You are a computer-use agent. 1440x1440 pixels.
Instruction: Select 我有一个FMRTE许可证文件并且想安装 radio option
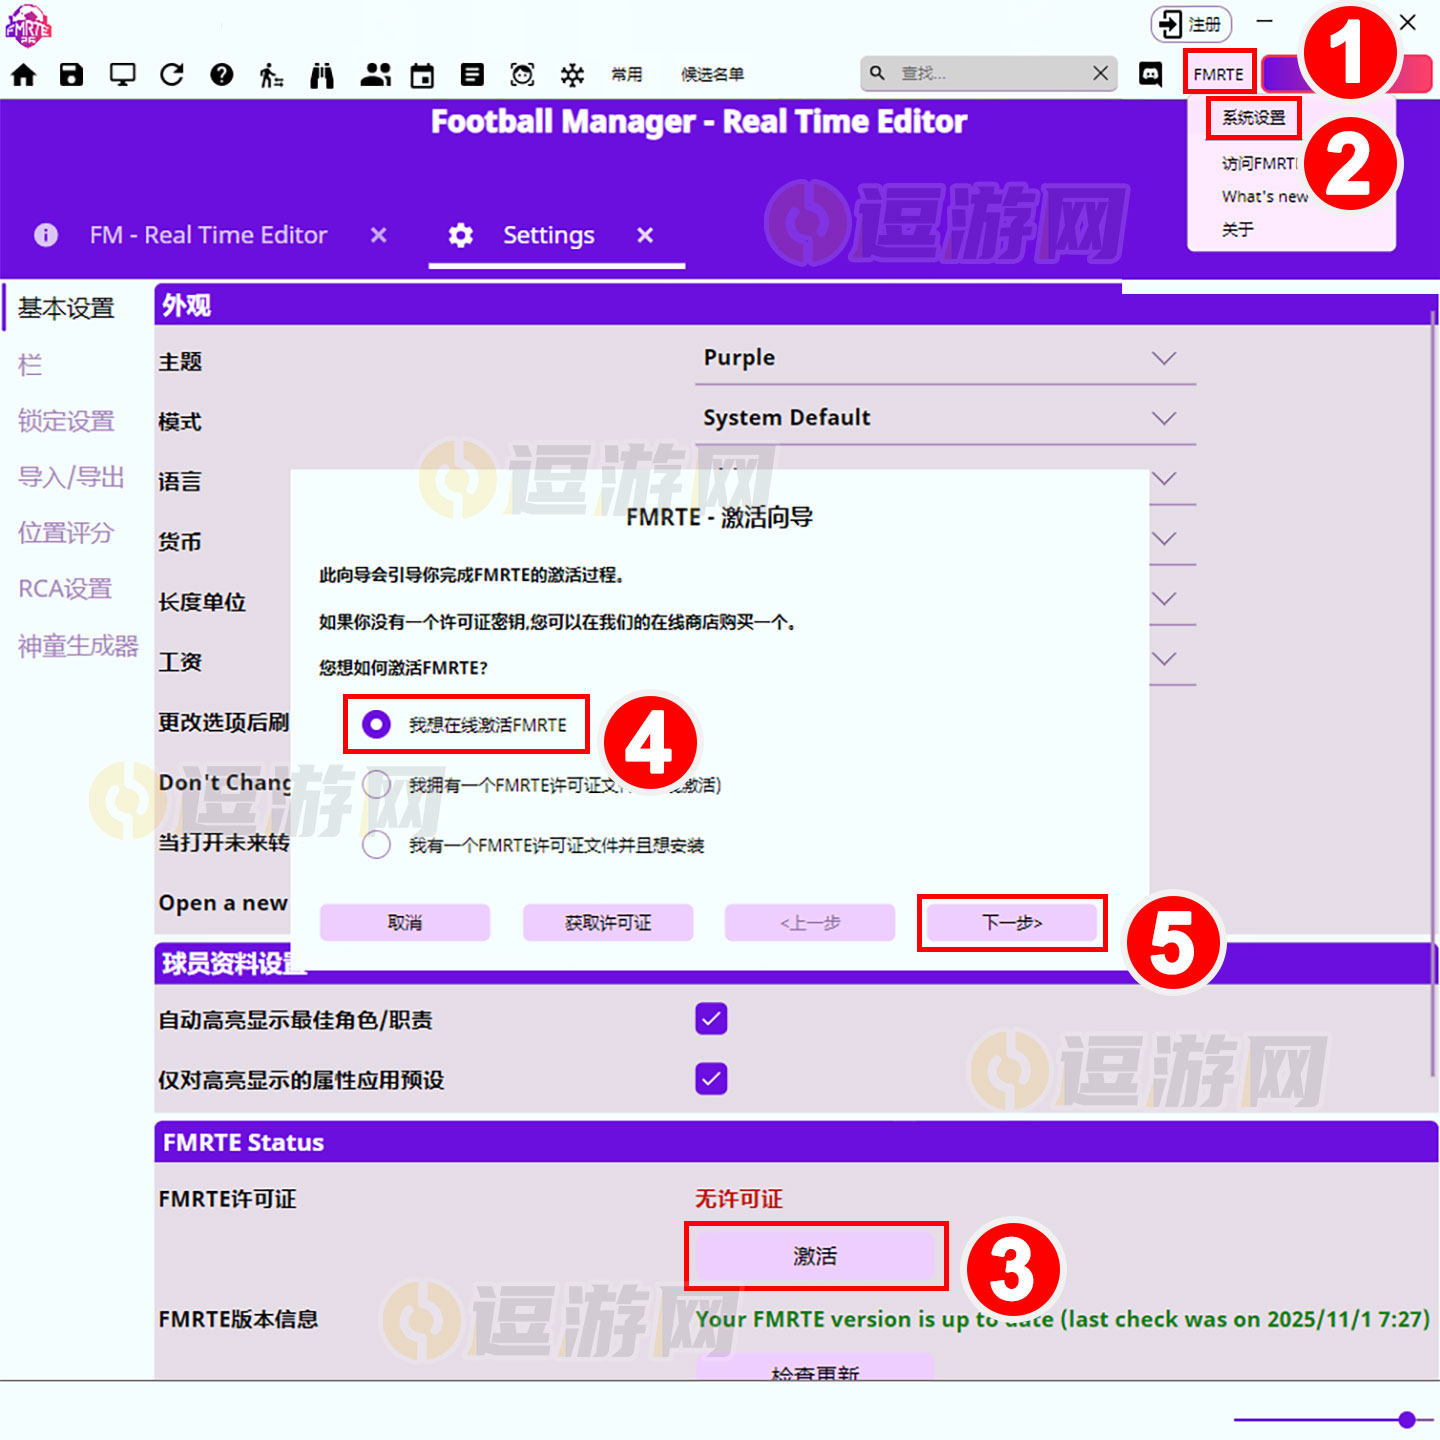coord(376,845)
